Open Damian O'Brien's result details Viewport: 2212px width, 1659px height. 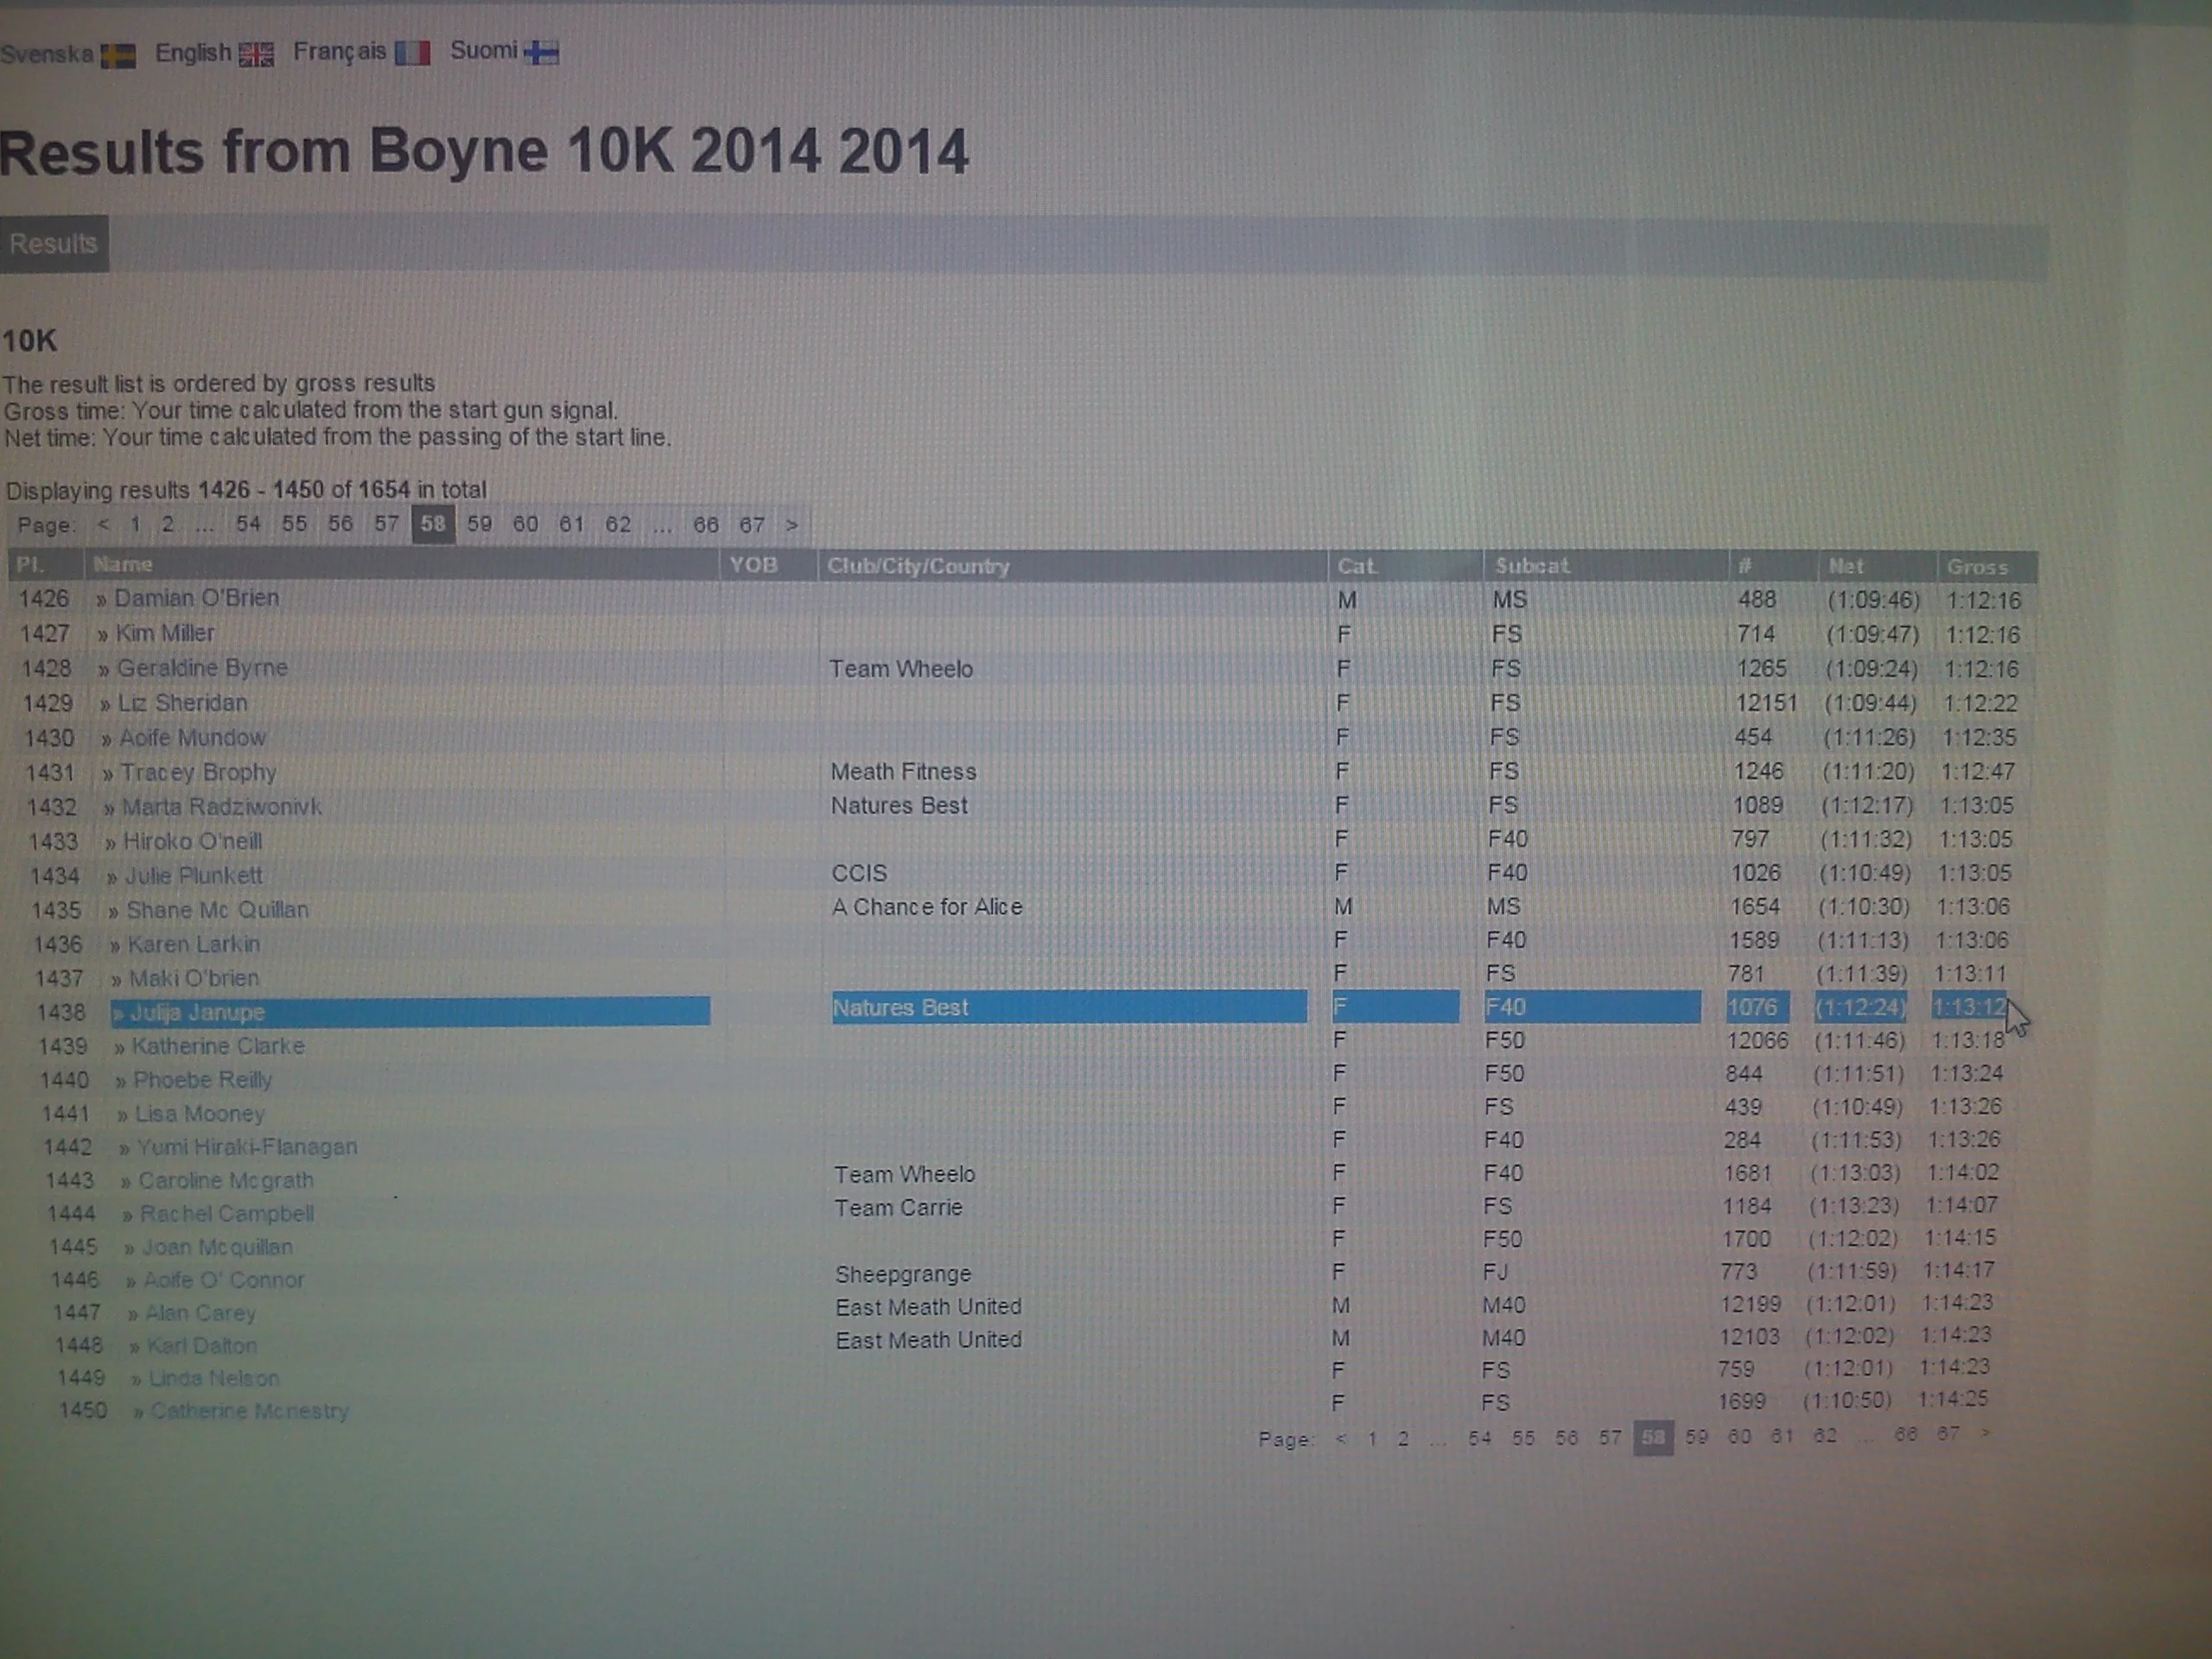click(196, 598)
